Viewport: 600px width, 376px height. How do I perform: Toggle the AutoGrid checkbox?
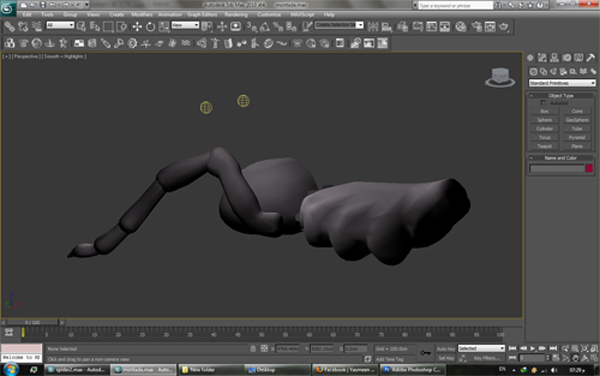pos(543,103)
